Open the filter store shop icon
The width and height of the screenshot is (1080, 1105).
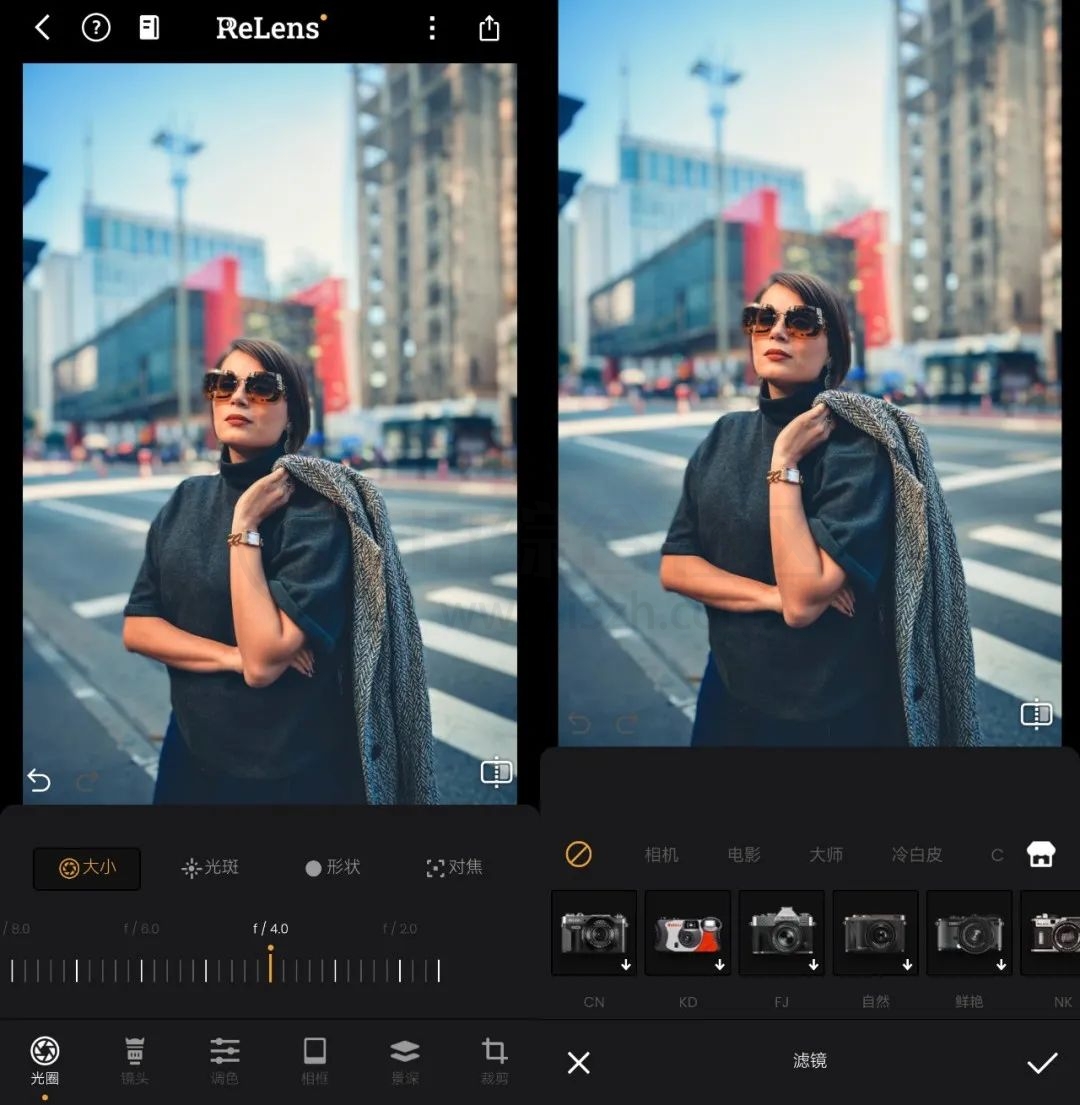pos(1041,854)
